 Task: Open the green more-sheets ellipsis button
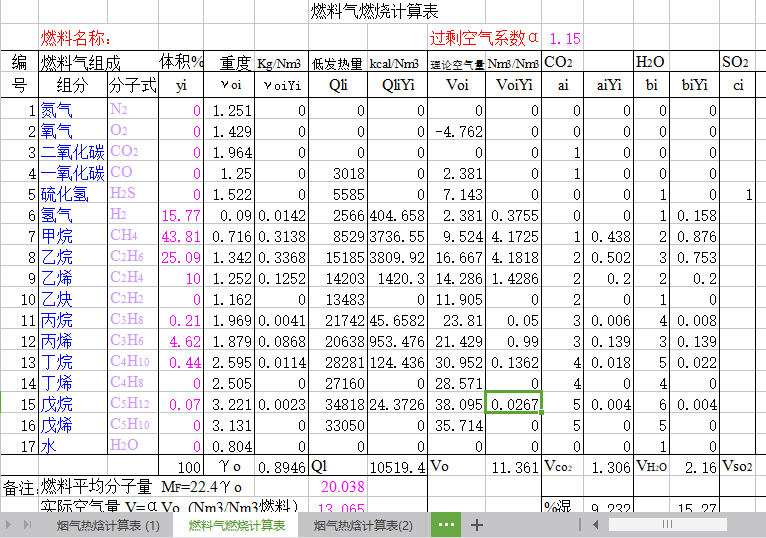click(x=447, y=525)
